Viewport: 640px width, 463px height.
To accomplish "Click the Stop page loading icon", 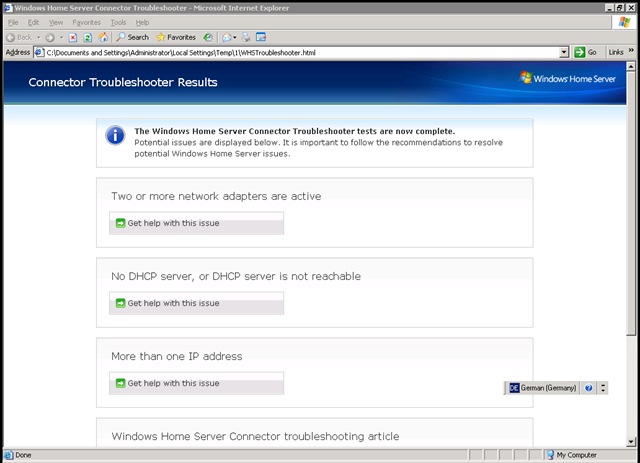I will pyautogui.click(x=73, y=38).
